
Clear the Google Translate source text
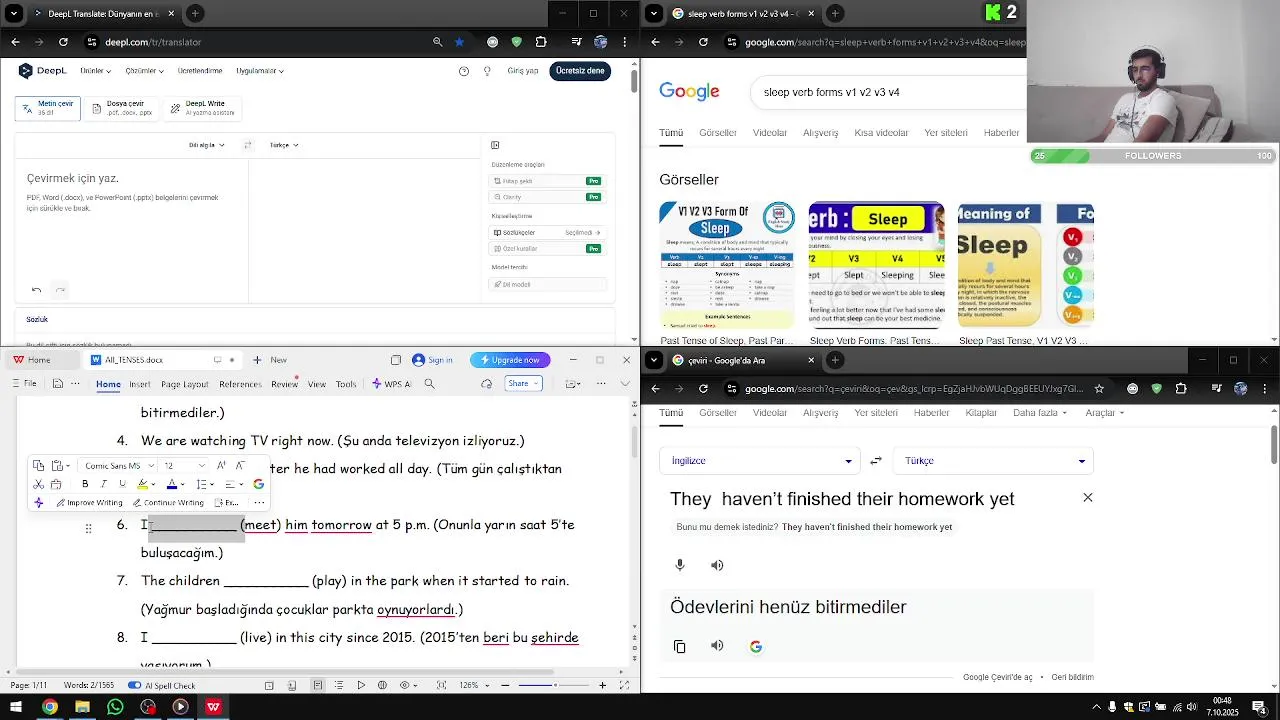tap(1088, 498)
